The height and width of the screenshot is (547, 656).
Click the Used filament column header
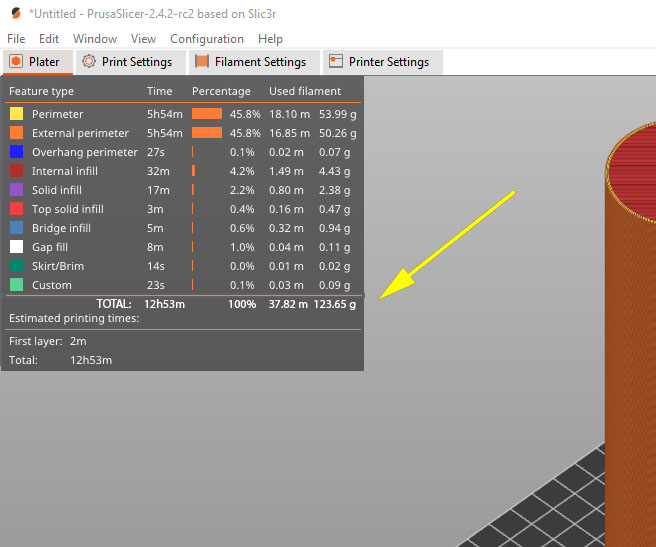tap(305, 91)
